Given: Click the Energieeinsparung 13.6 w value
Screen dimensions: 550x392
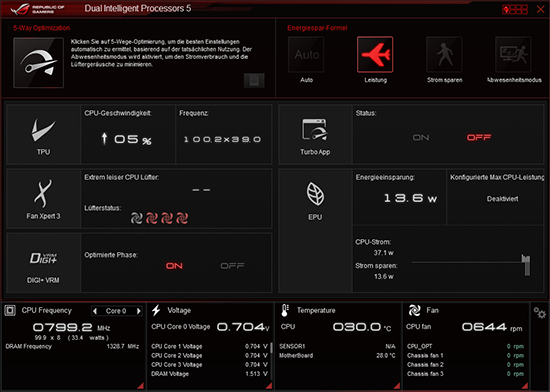Looking at the screenshot, I should click(x=410, y=198).
